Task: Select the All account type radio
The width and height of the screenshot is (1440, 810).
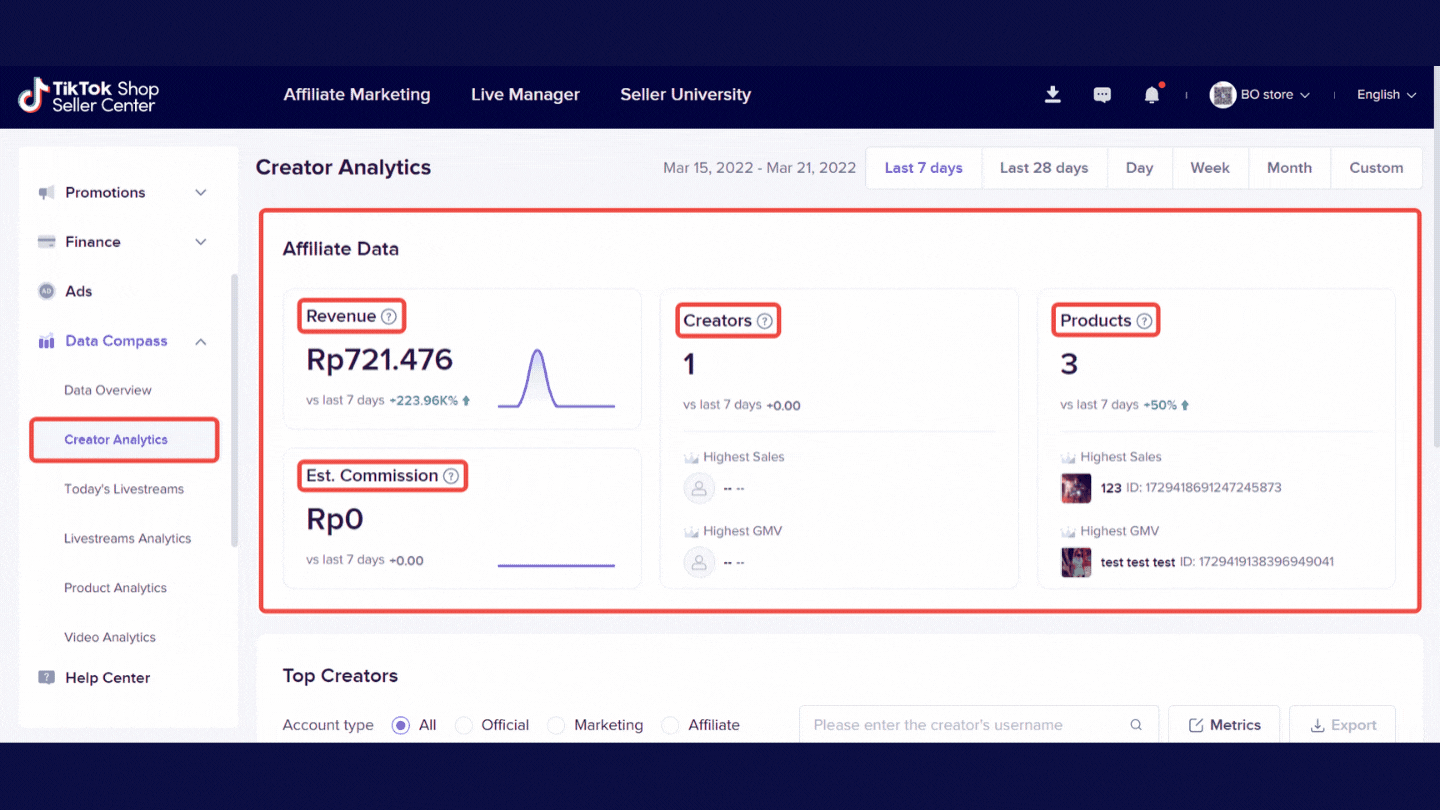Action: click(401, 725)
